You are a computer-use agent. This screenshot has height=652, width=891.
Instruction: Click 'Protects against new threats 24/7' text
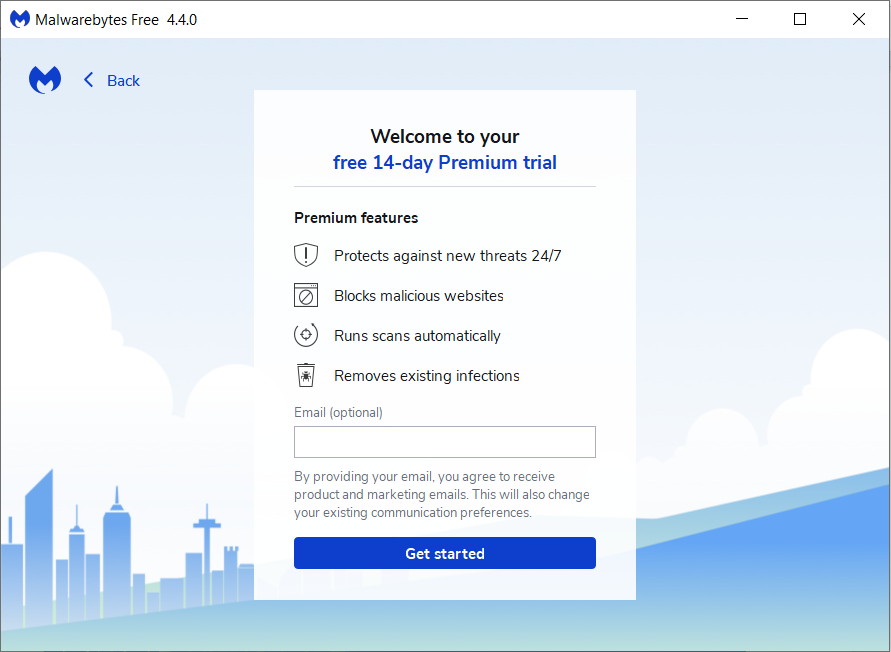tap(448, 256)
